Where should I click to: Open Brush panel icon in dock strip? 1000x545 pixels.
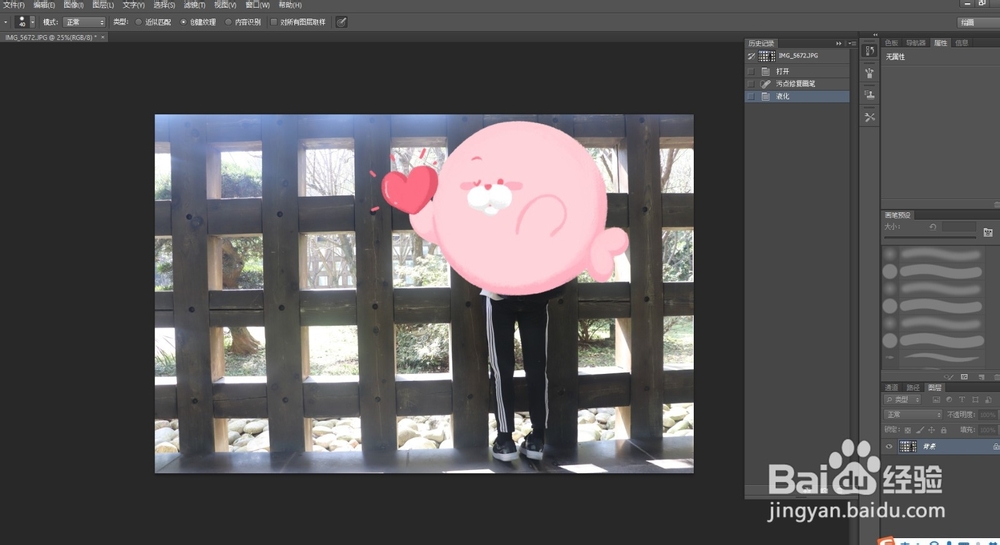(x=869, y=73)
